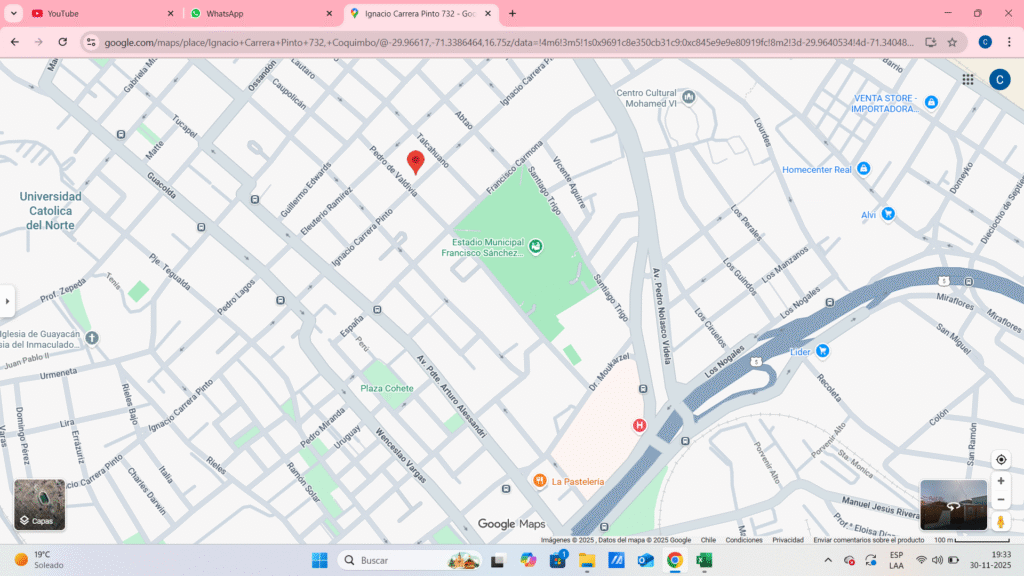The width and height of the screenshot is (1024, 576).
Task: Zoom in with the plus button
Action: click(1000, 481)
